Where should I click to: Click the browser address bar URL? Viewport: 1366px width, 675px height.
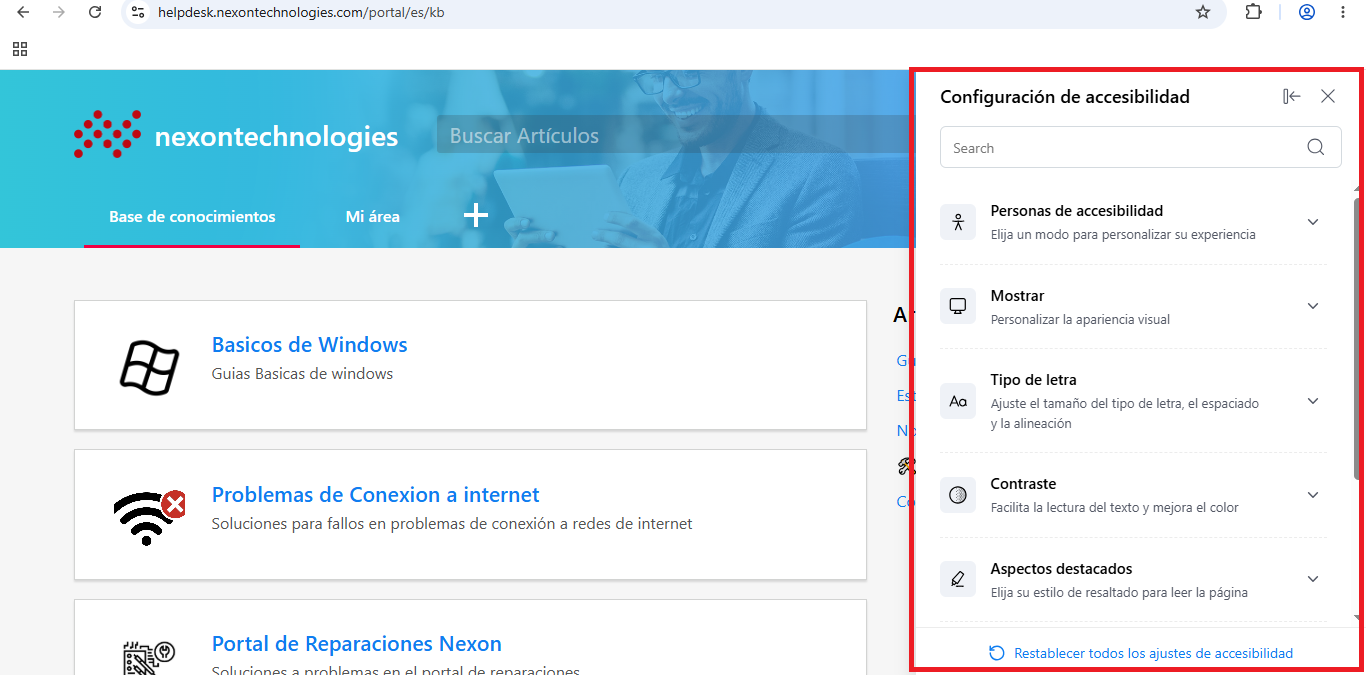(301, 12)
